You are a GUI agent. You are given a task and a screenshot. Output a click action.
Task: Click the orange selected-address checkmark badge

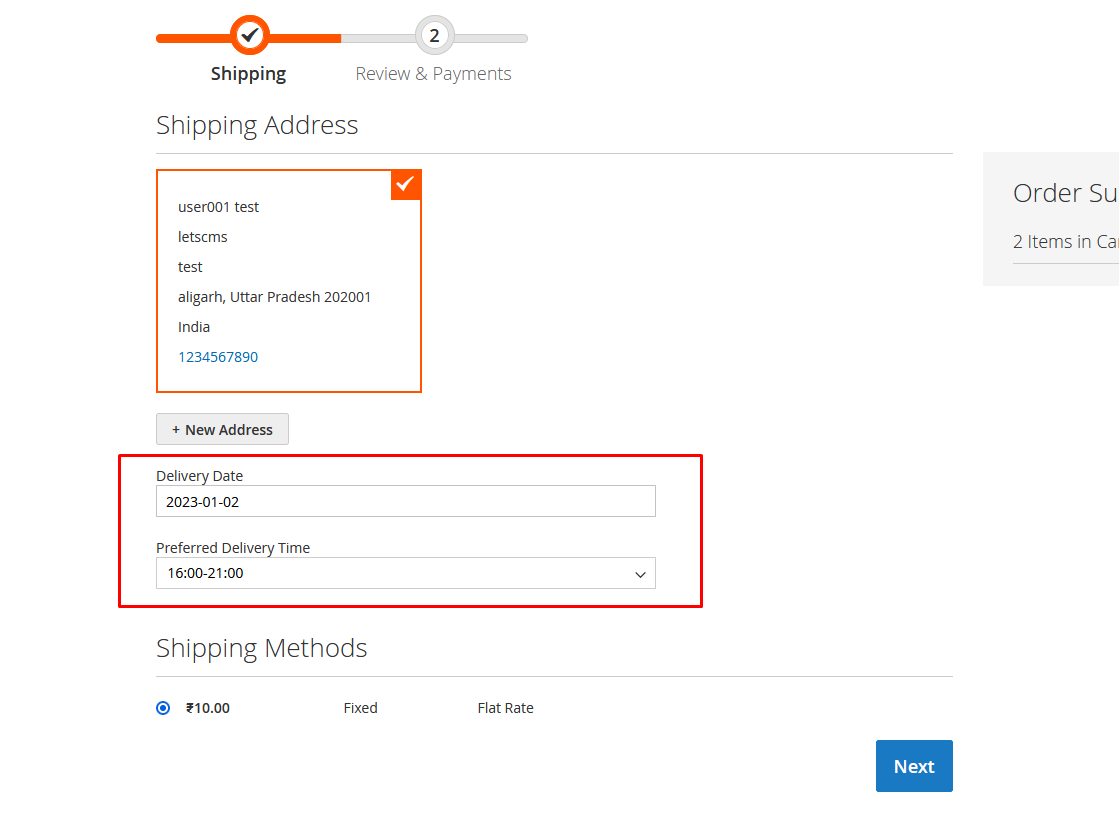tap(405, 185)
